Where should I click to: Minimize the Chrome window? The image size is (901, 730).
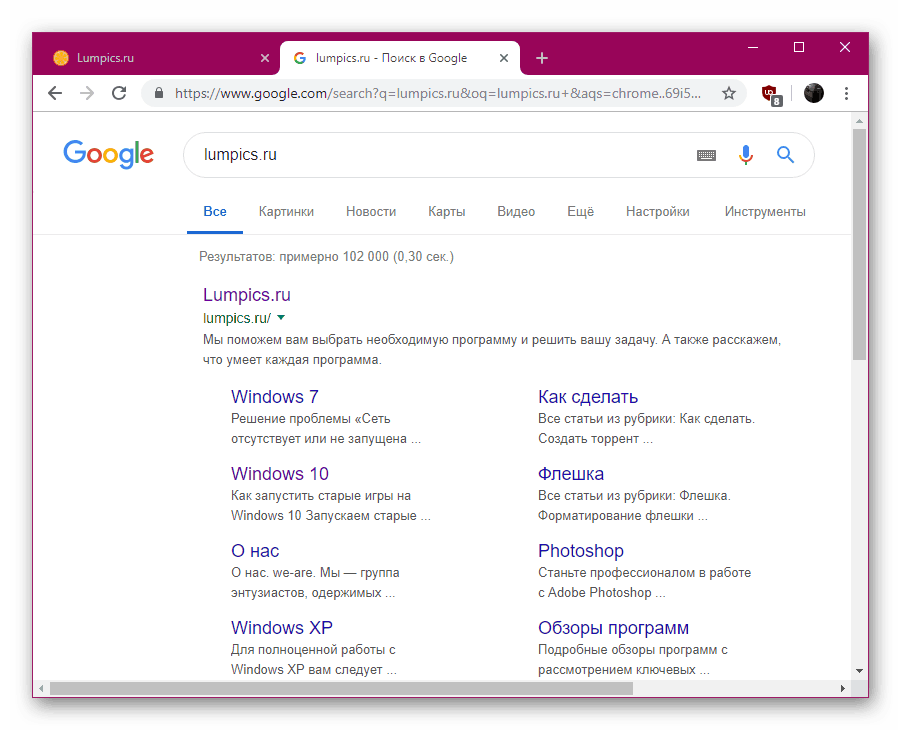[753, 47]
